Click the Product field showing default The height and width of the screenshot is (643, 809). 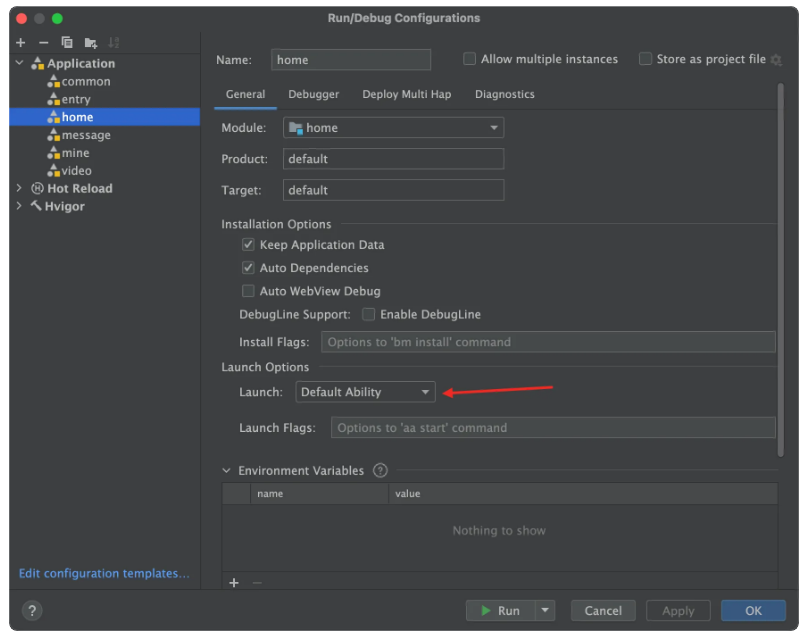click(x=394, y=159)
